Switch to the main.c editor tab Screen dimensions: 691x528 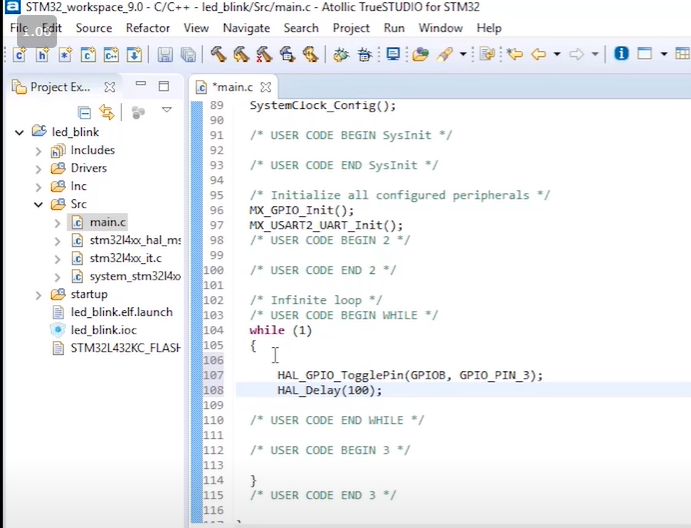point(234,87)
